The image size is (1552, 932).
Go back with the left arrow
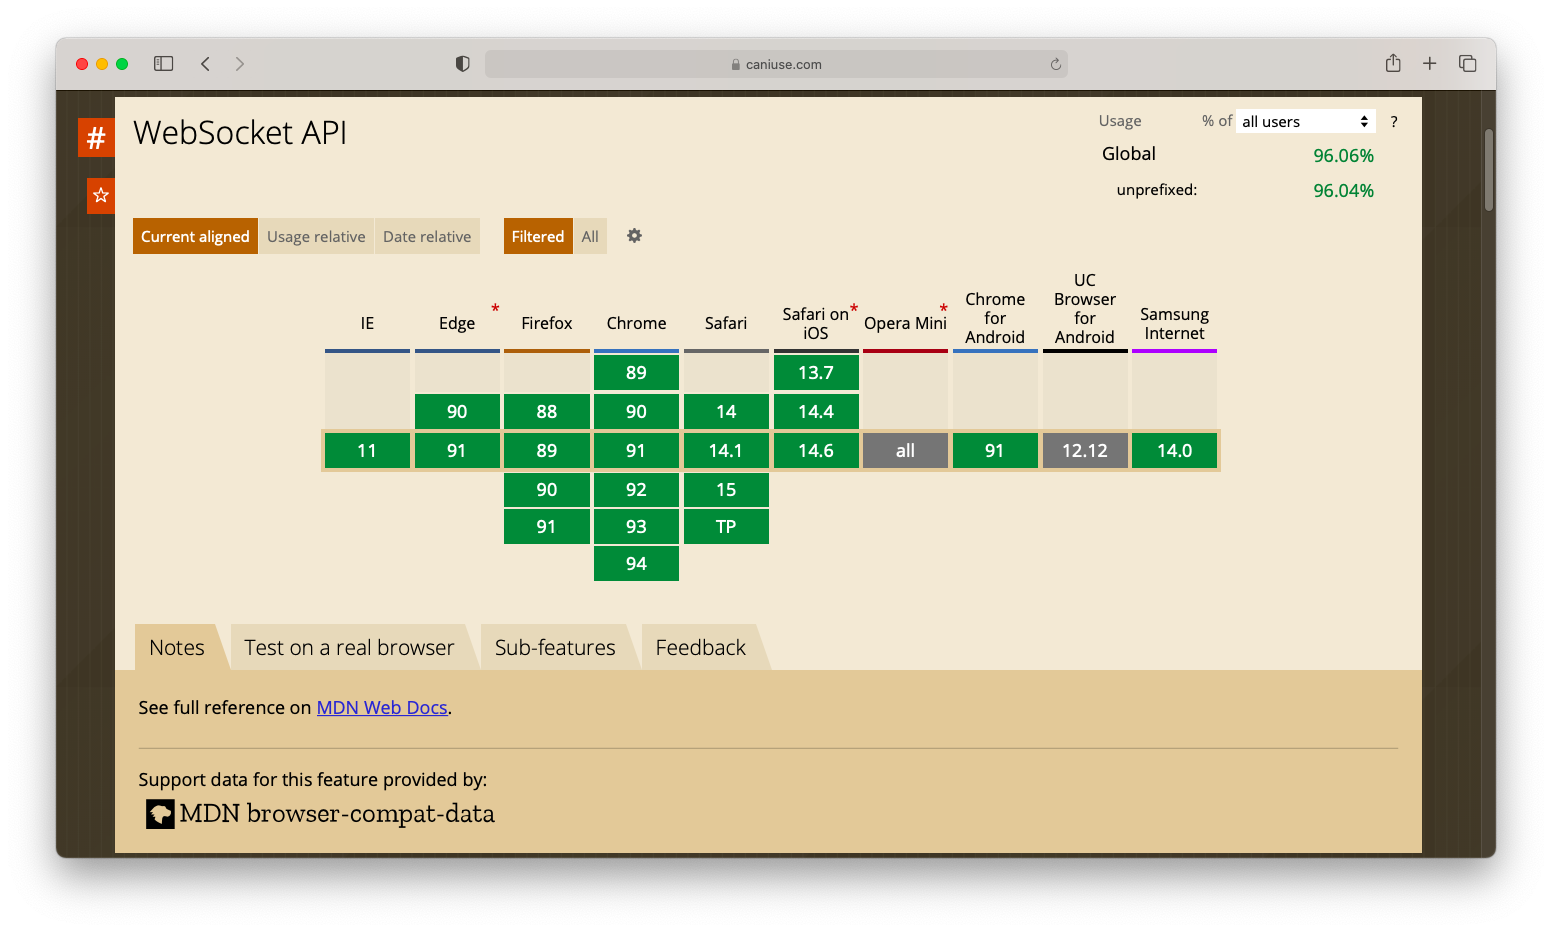pos(205,64)
